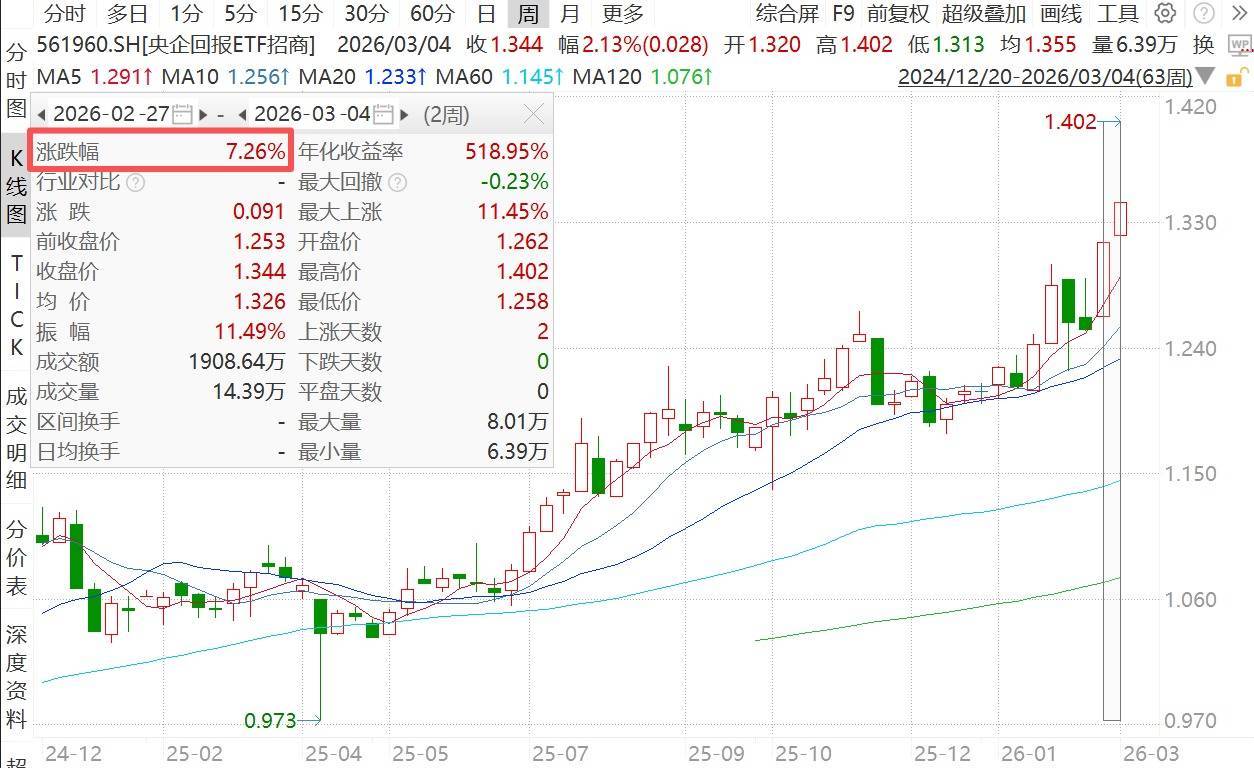Click the 画线 drawing button
Screen dimensions: 1254x768
tap(1060, 13)
